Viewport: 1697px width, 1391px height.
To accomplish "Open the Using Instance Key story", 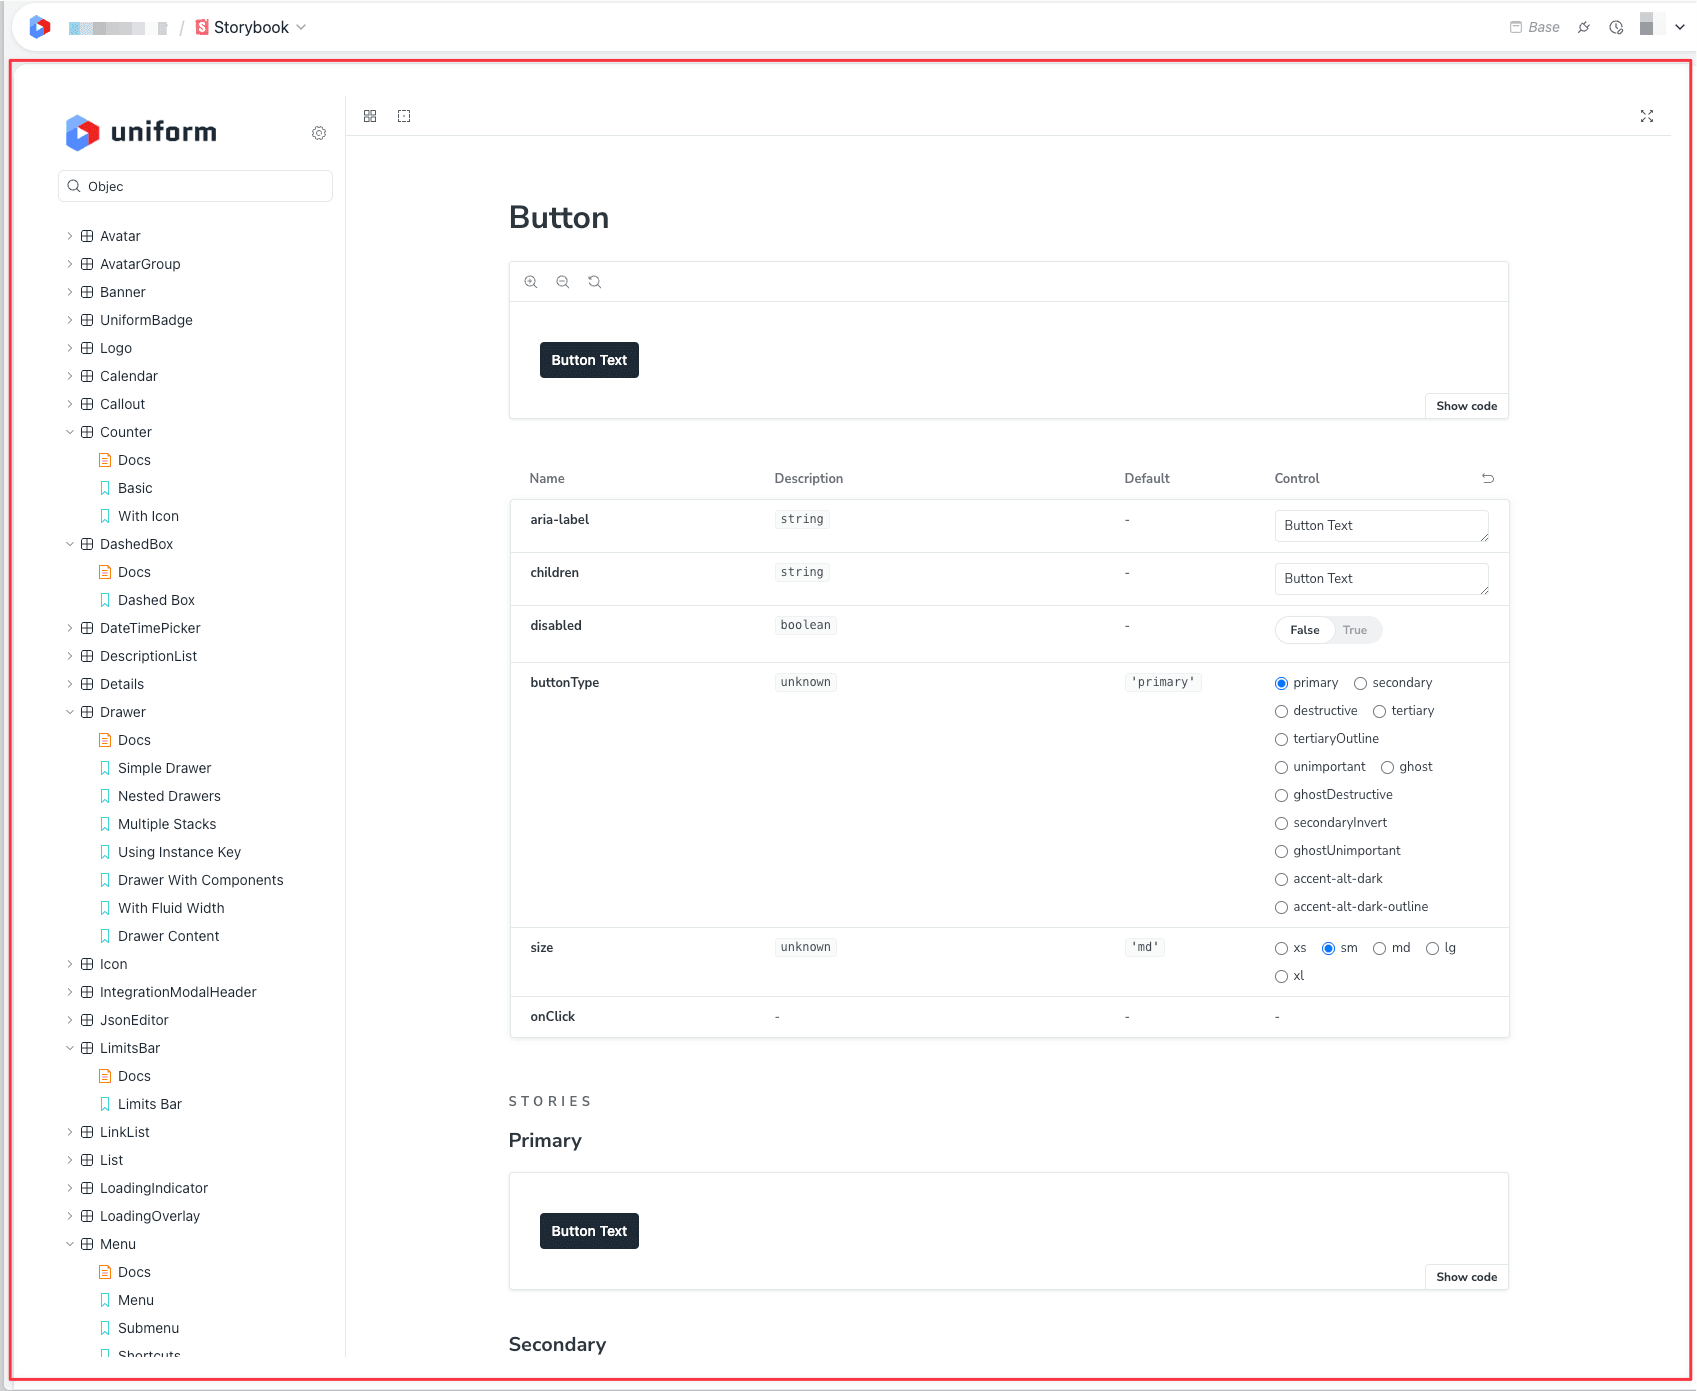I will point(179,852).
